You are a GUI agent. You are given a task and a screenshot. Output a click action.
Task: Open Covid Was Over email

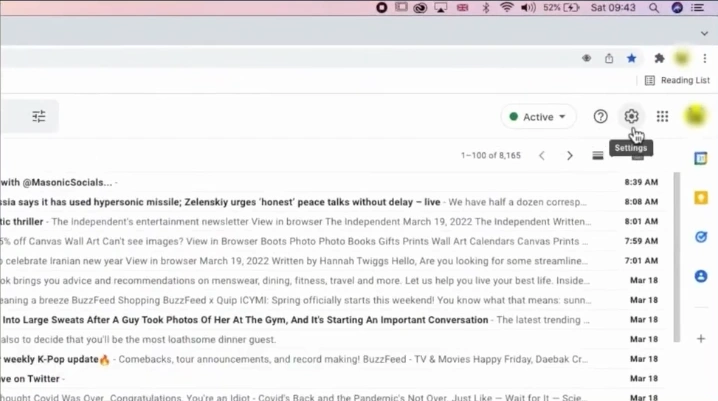coord(330,396)
